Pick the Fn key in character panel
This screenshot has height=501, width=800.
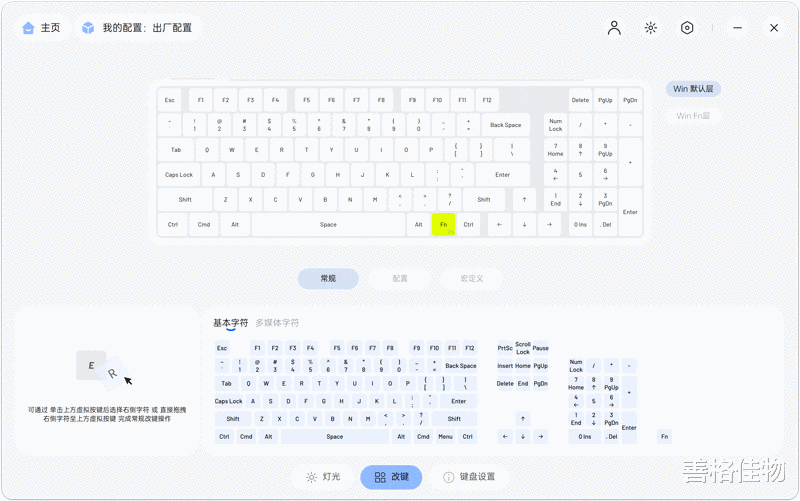tap(664, 437)
